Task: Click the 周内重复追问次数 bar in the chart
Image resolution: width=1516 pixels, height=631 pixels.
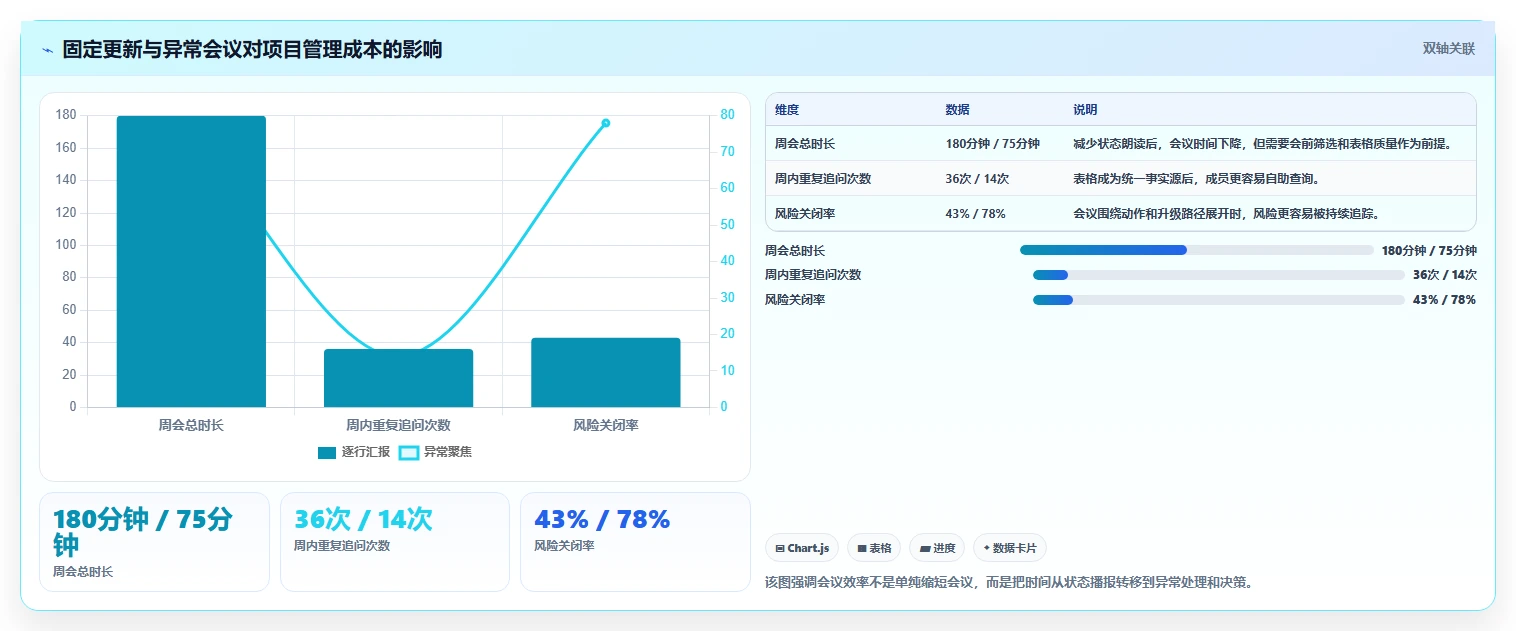Action: click(x=398, y=378)
